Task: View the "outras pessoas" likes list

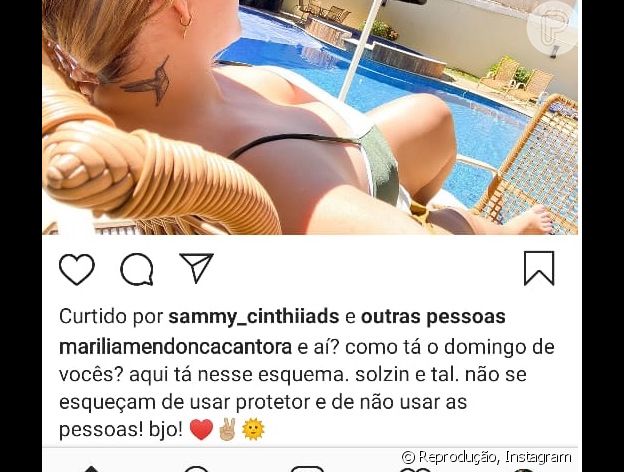Action: click(433, 317)
